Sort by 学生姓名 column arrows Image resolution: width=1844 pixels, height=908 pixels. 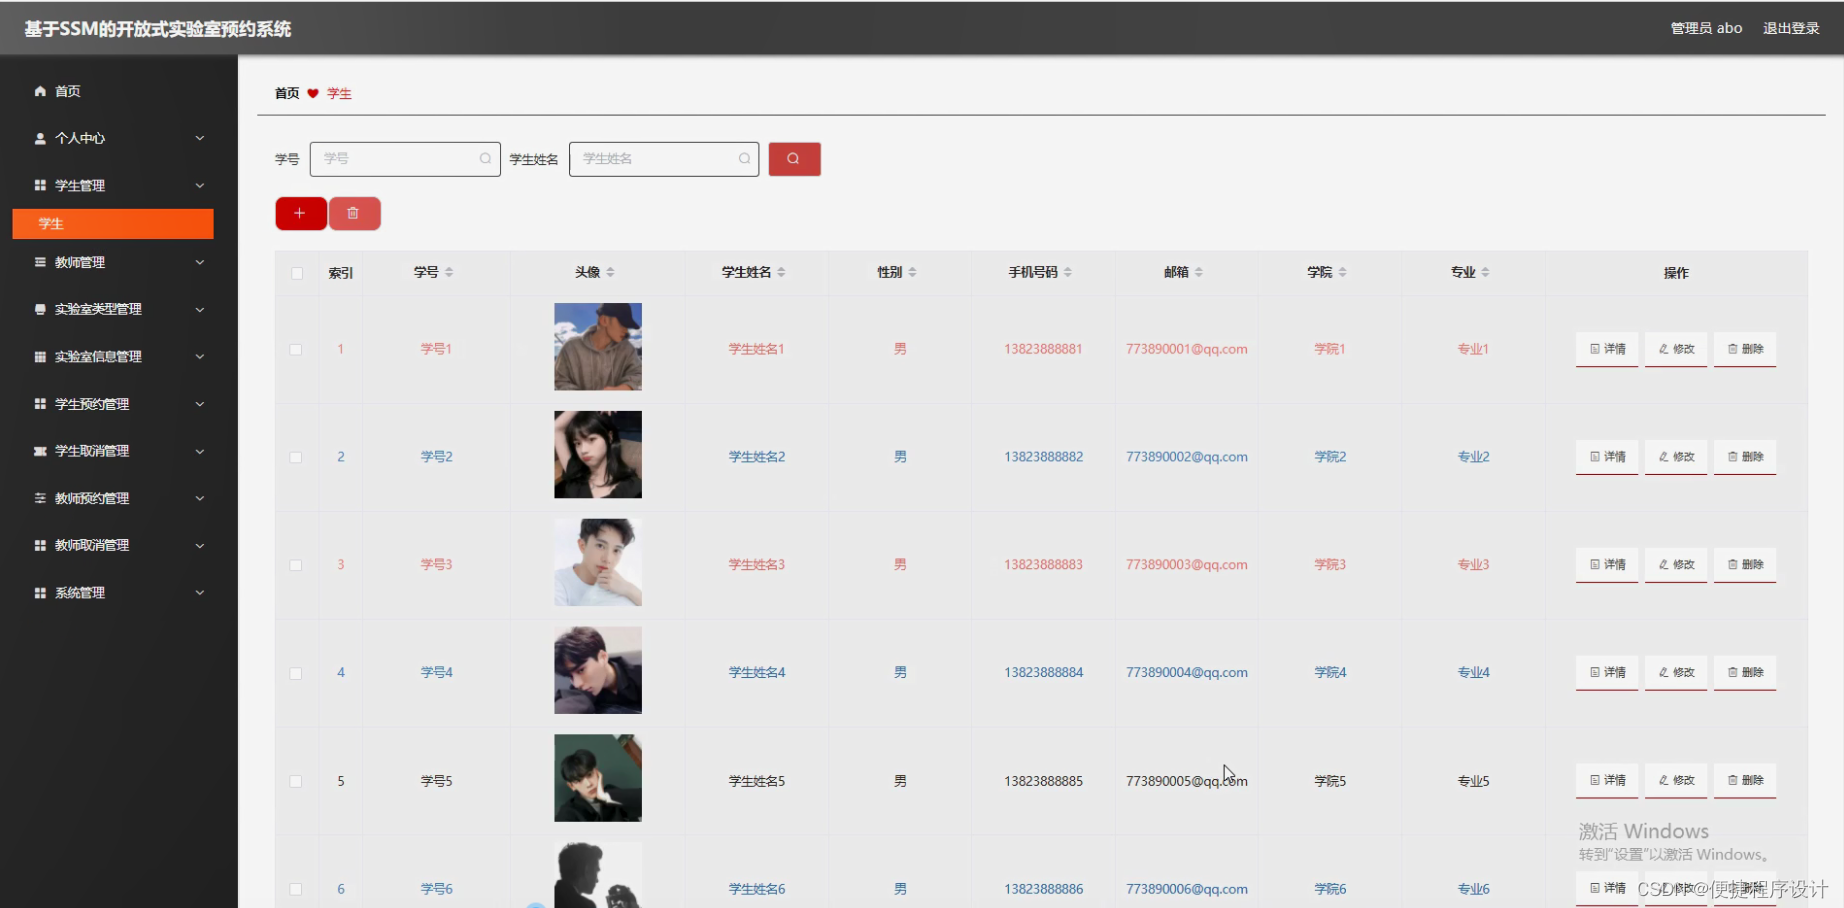(x=781, y=272)
